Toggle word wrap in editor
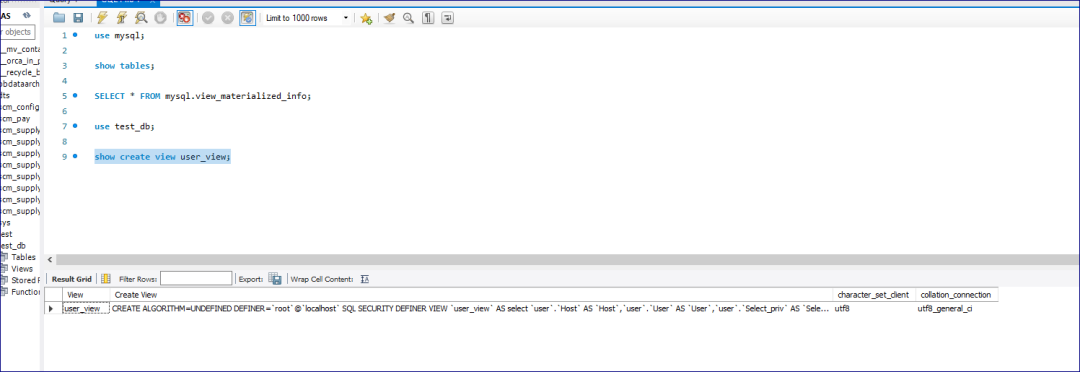This screenshot has width=1080, height=372. point(448,18)
